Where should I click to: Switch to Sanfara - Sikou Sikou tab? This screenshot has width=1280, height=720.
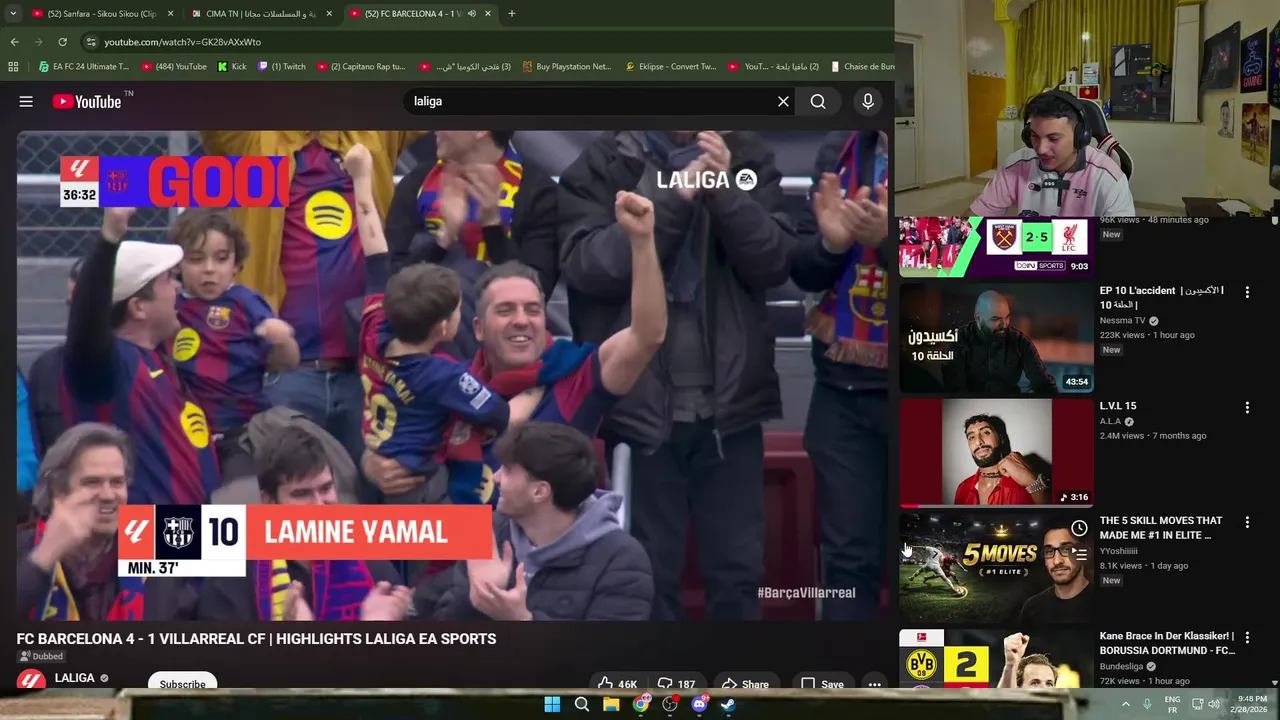(100, 14)
